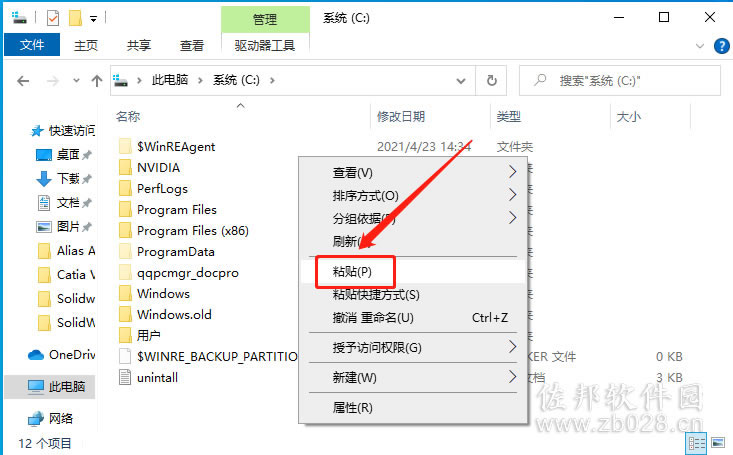Select the Windows folder icon
Viewport: 733px width, 455px height.
pyautogui.click(x=125, y=294)
